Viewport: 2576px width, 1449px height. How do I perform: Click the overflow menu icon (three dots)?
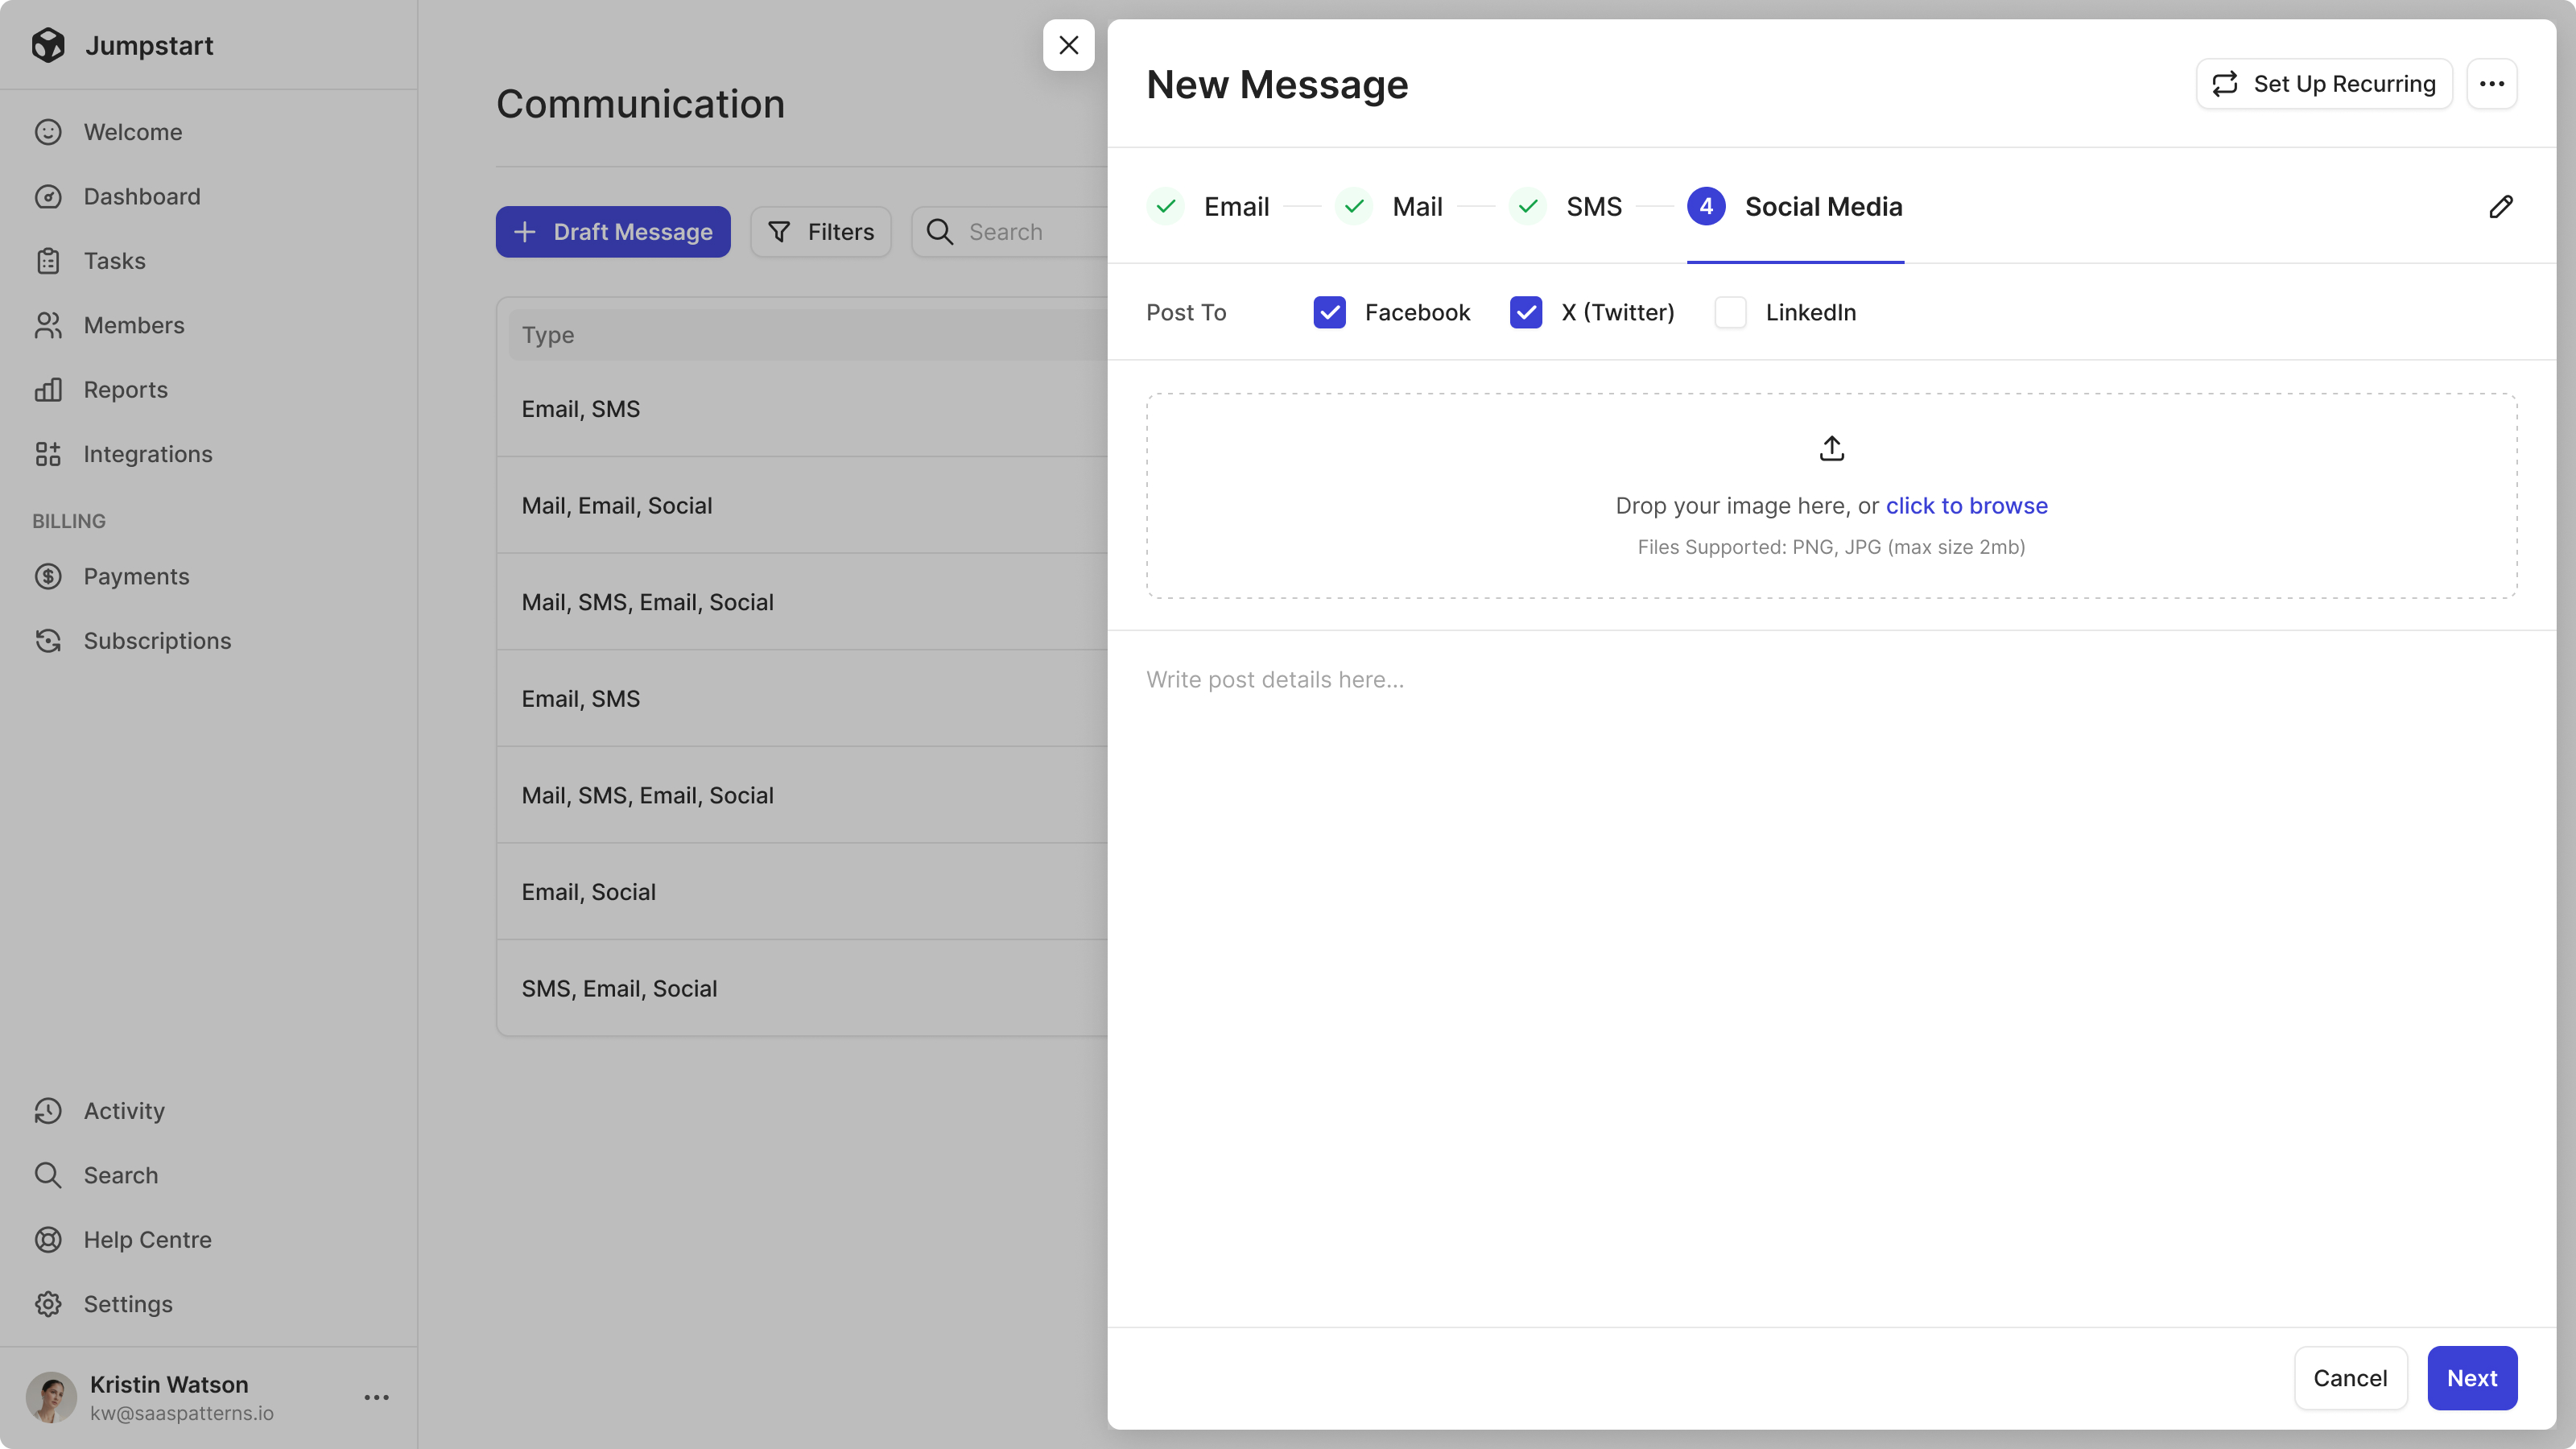click(2493, 83)
